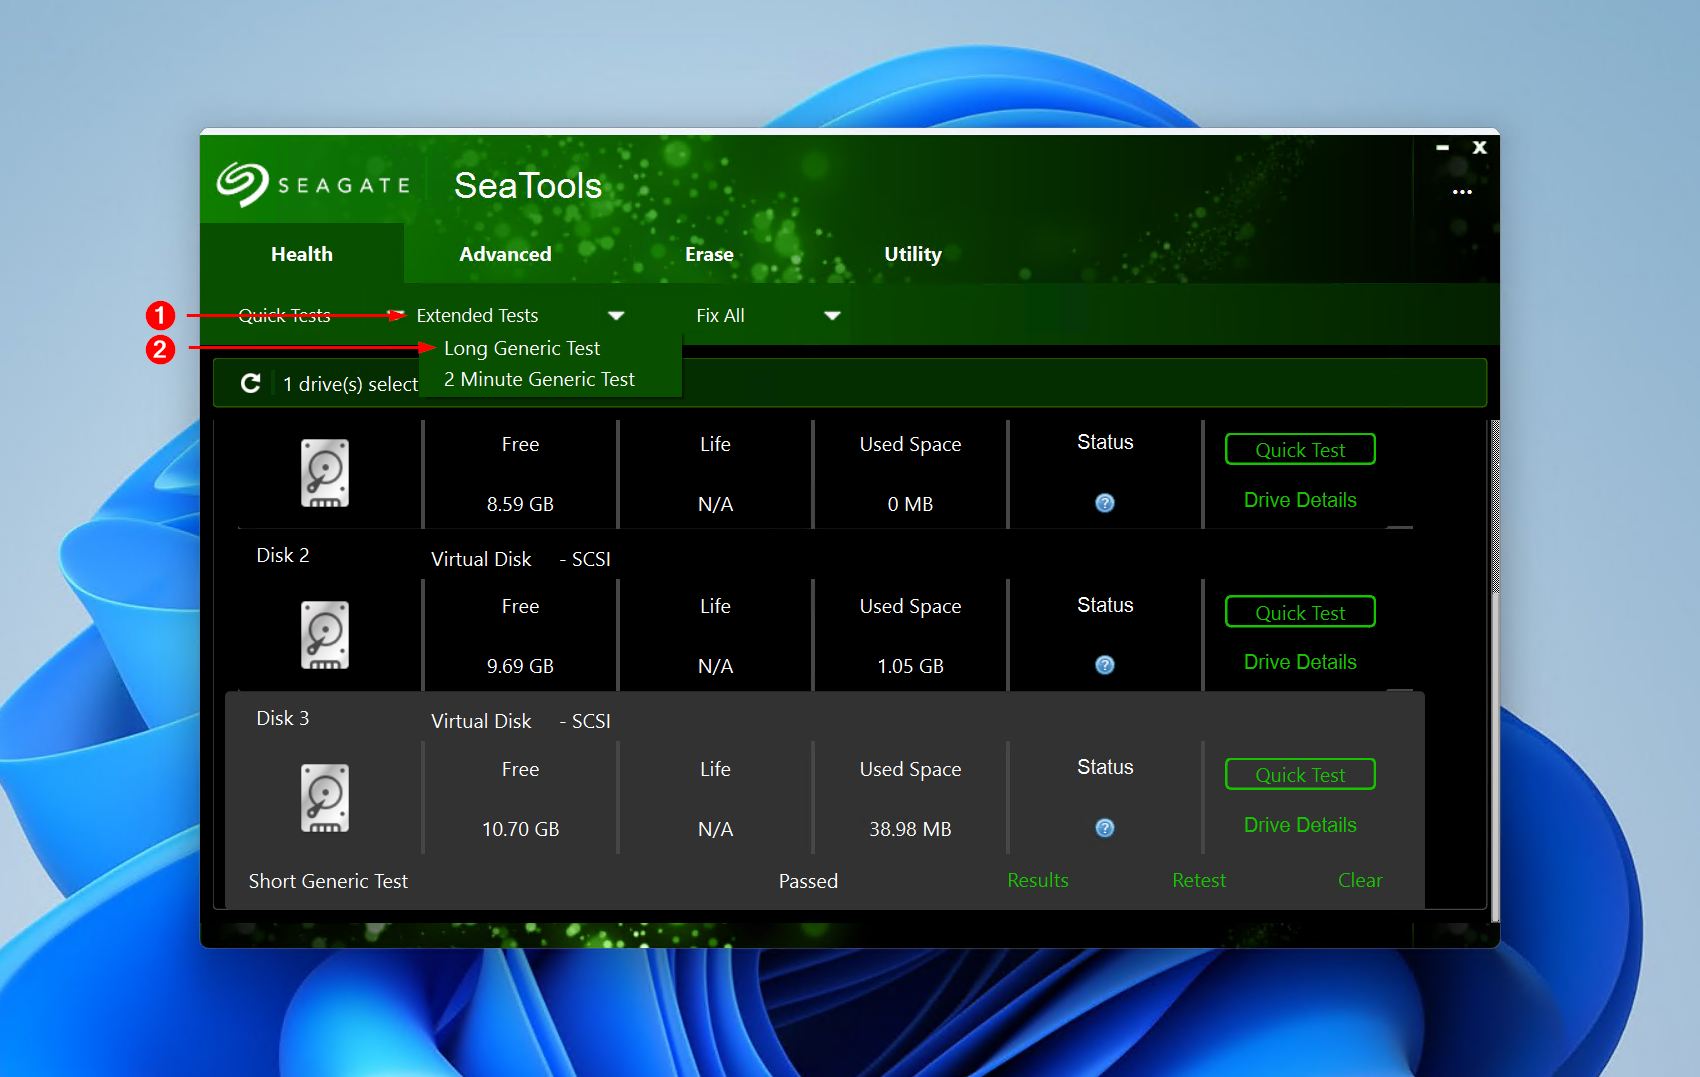Close the SeaTools window
The image size is (1700, 1077).
coord(1480,147)
